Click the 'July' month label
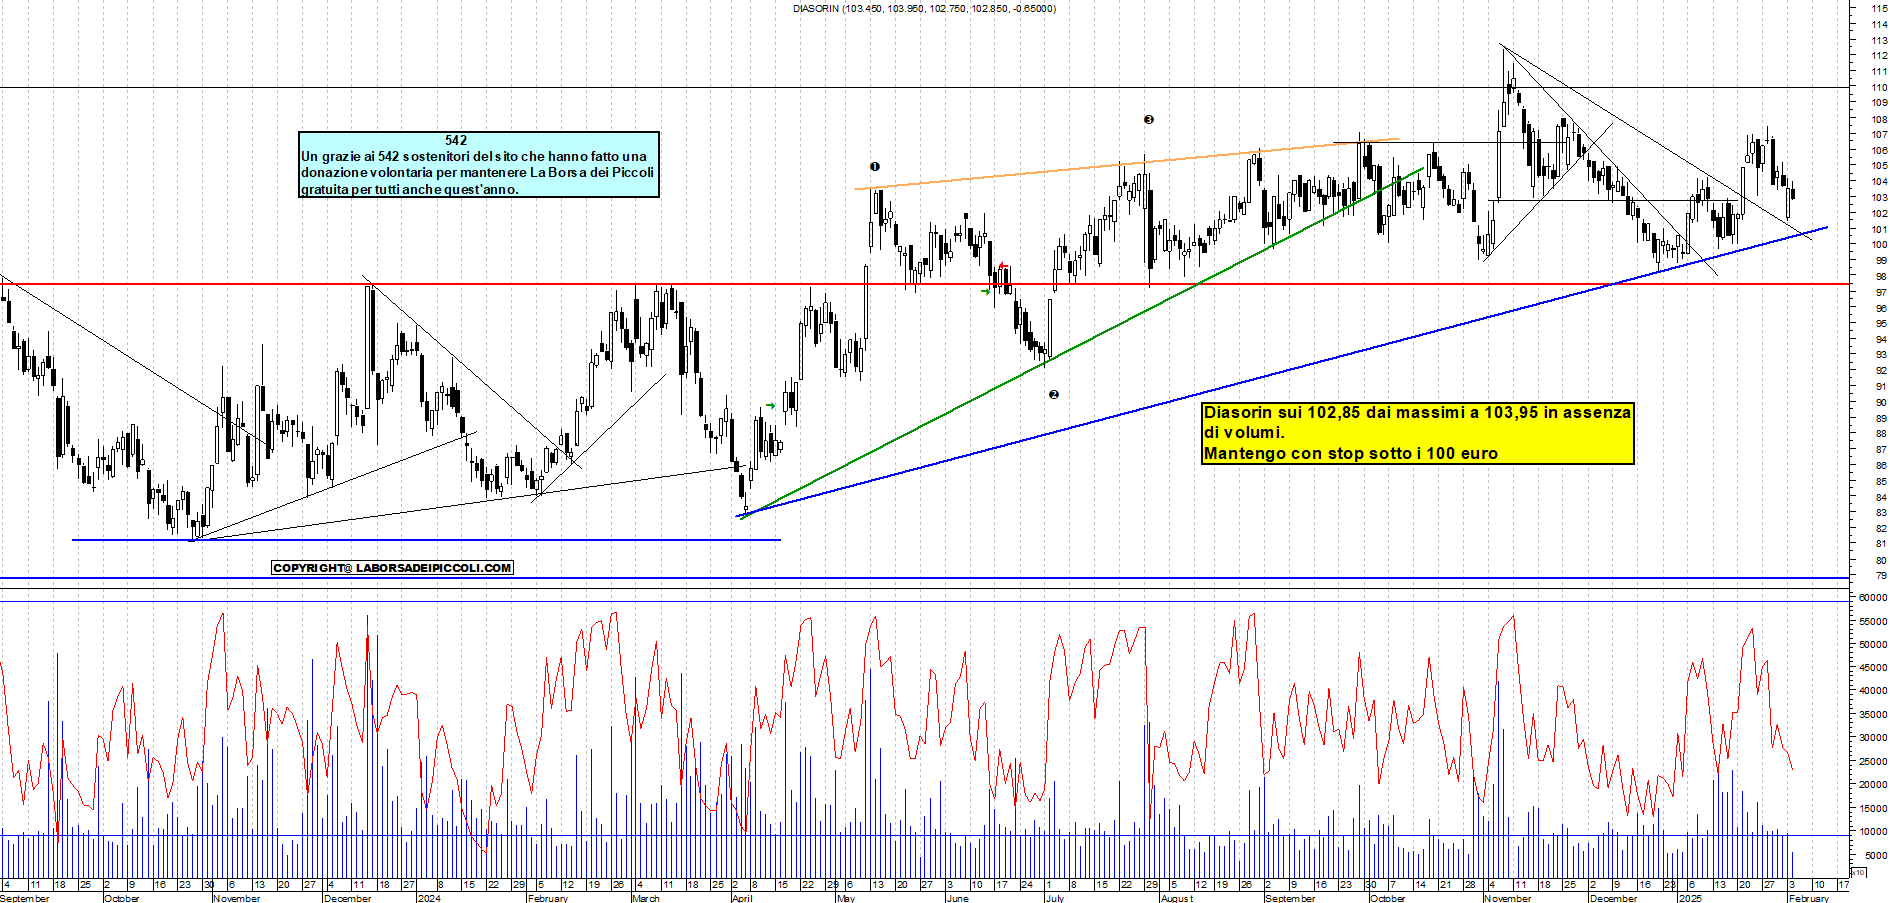This screenshot has width=1890, height=903. pyautogui.click(x=1054, y=898)
